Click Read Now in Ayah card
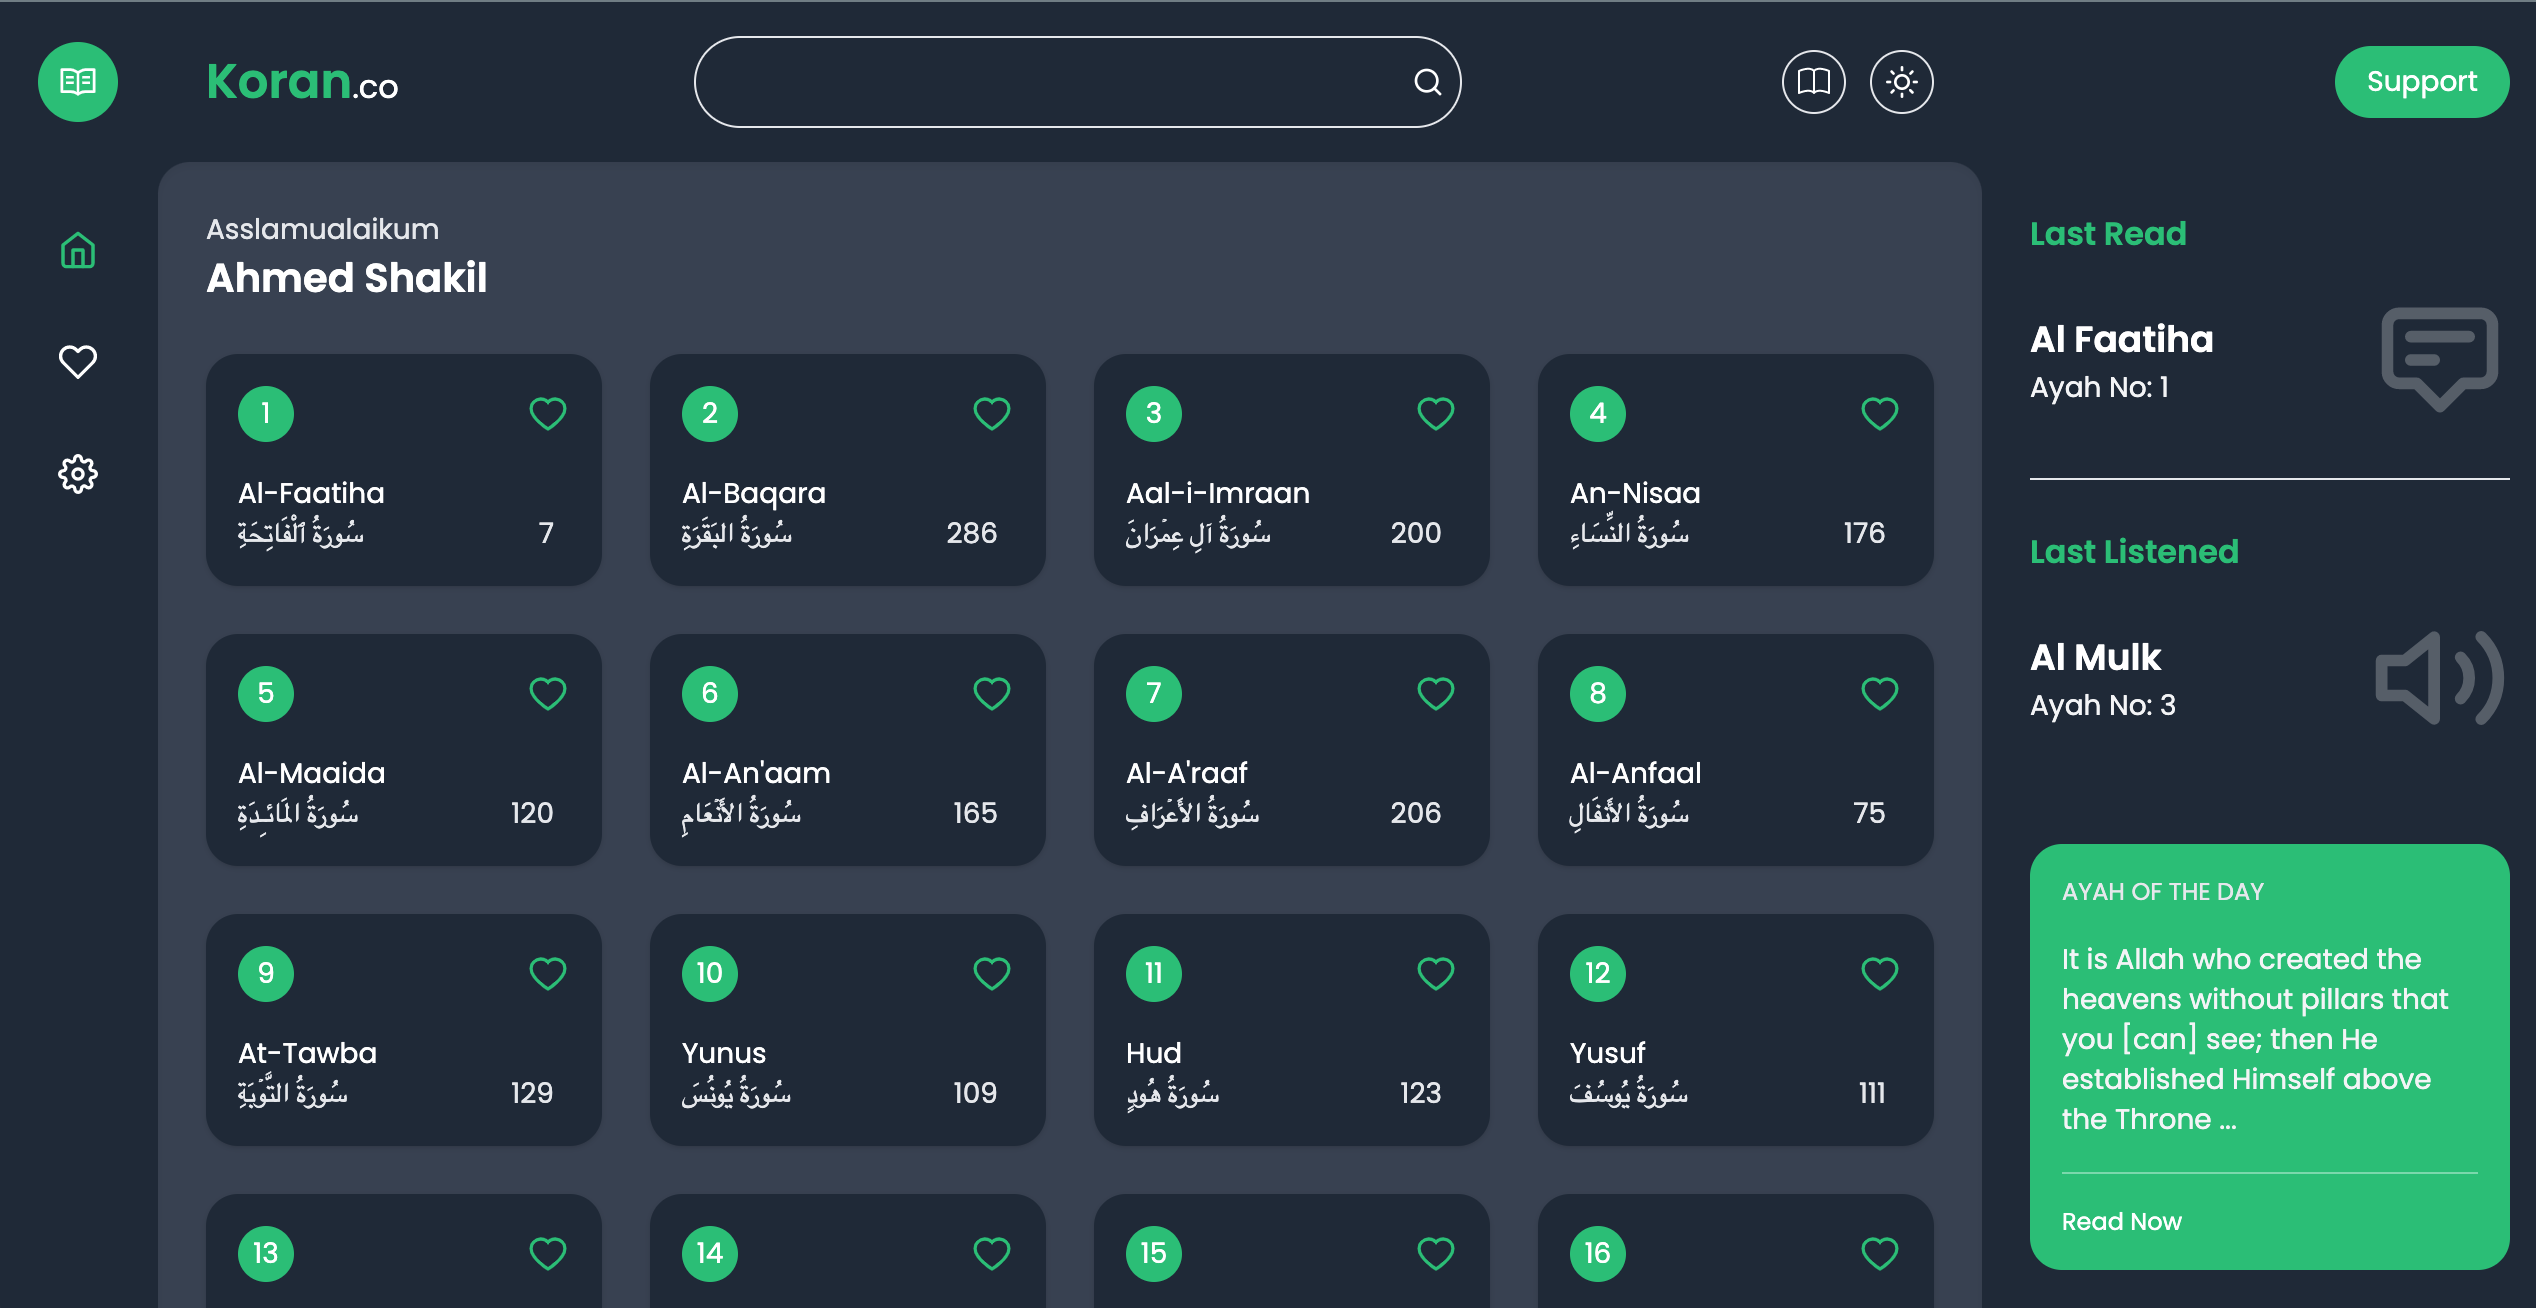Viewport: 2536px width, 1308px height. click(x=2121, y=1221)
